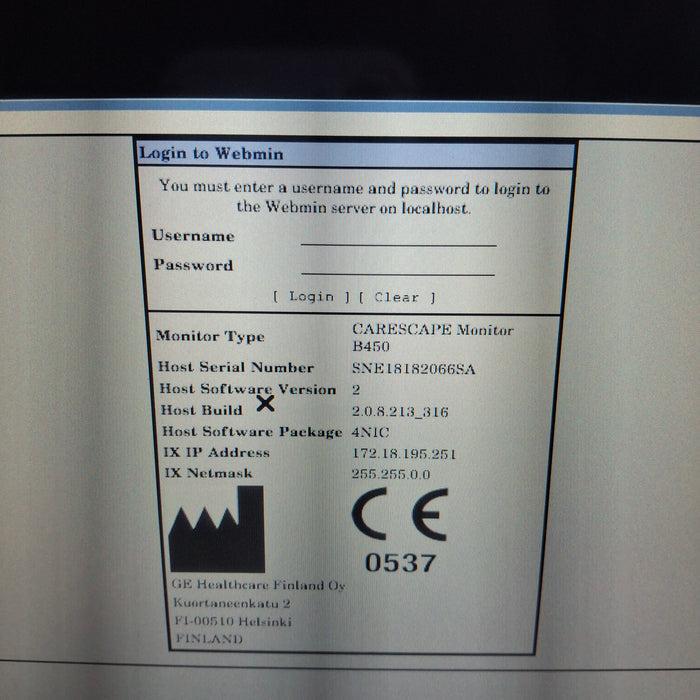Click the IX IP Address value 172.18.195.251

tap(404, 453)
